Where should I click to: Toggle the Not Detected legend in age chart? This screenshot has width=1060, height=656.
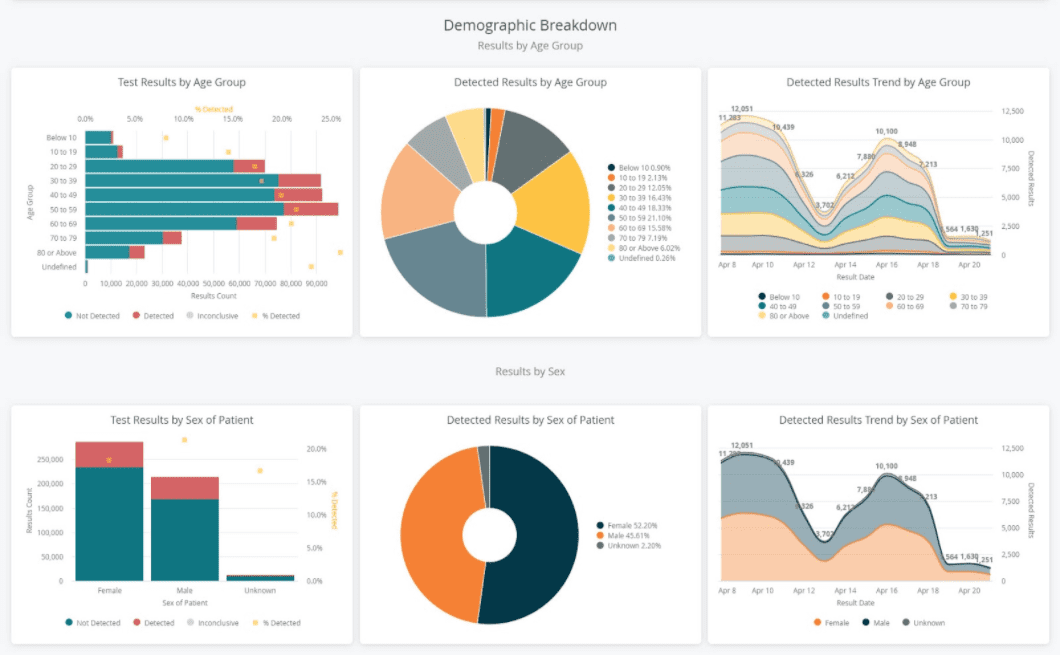[92, 316]
